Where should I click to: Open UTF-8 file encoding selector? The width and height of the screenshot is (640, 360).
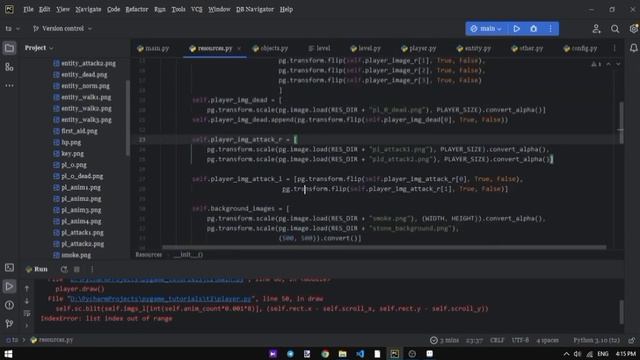520,340
